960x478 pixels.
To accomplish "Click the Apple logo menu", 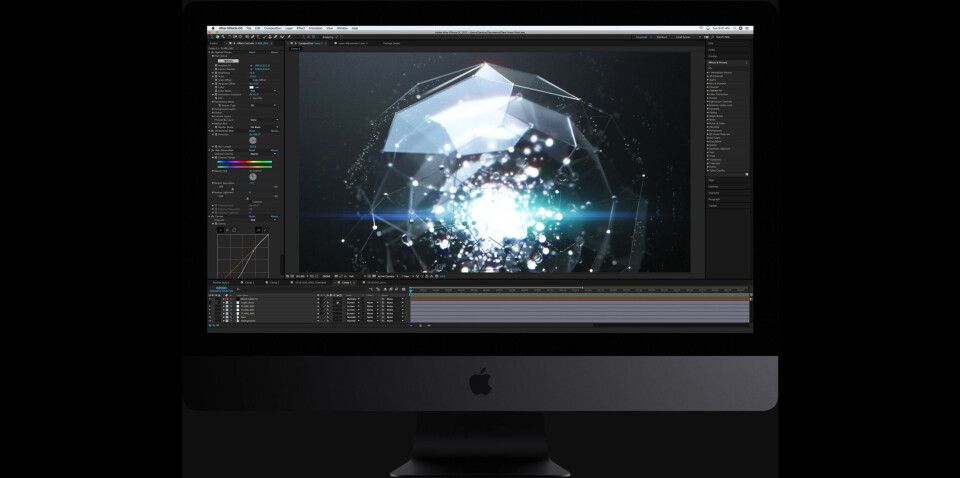I will [213, 28].
